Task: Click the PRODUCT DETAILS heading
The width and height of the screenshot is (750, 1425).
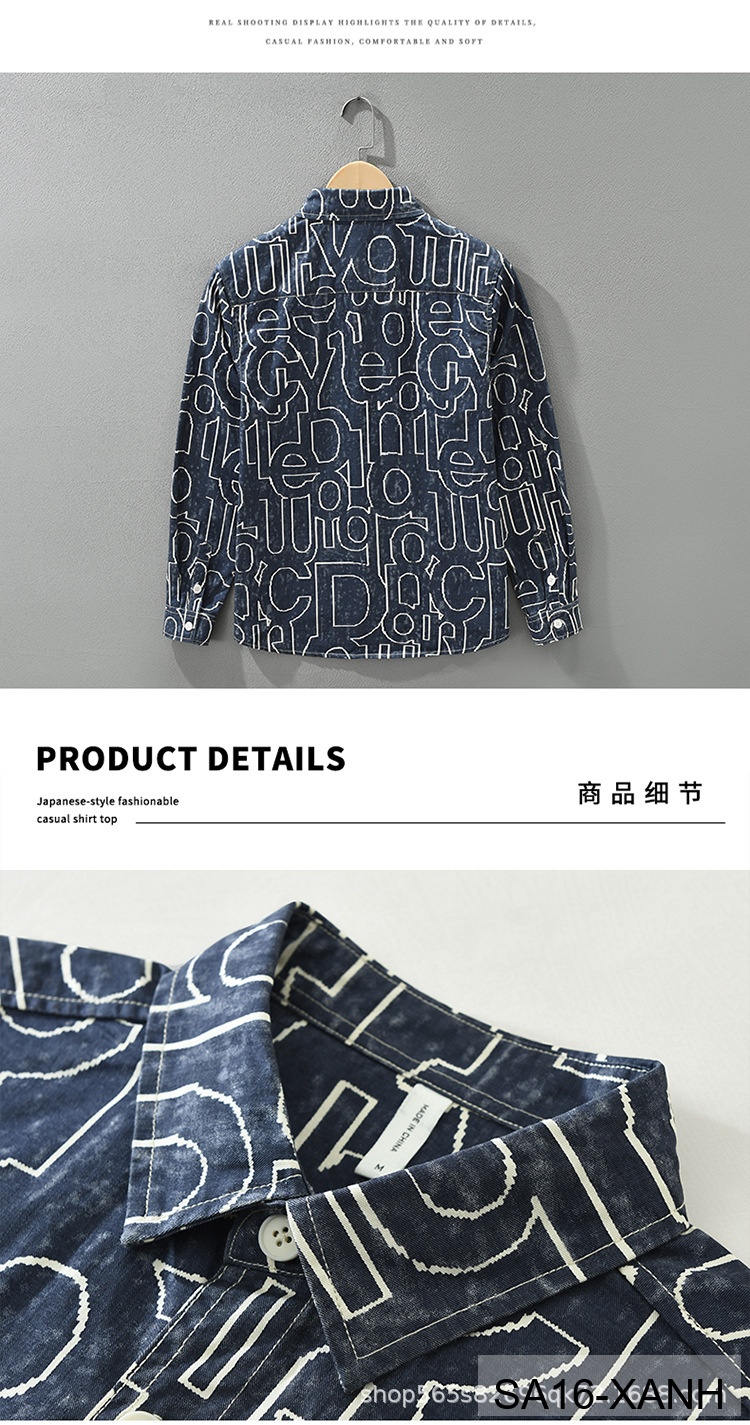Action: (x=190, y=758)
